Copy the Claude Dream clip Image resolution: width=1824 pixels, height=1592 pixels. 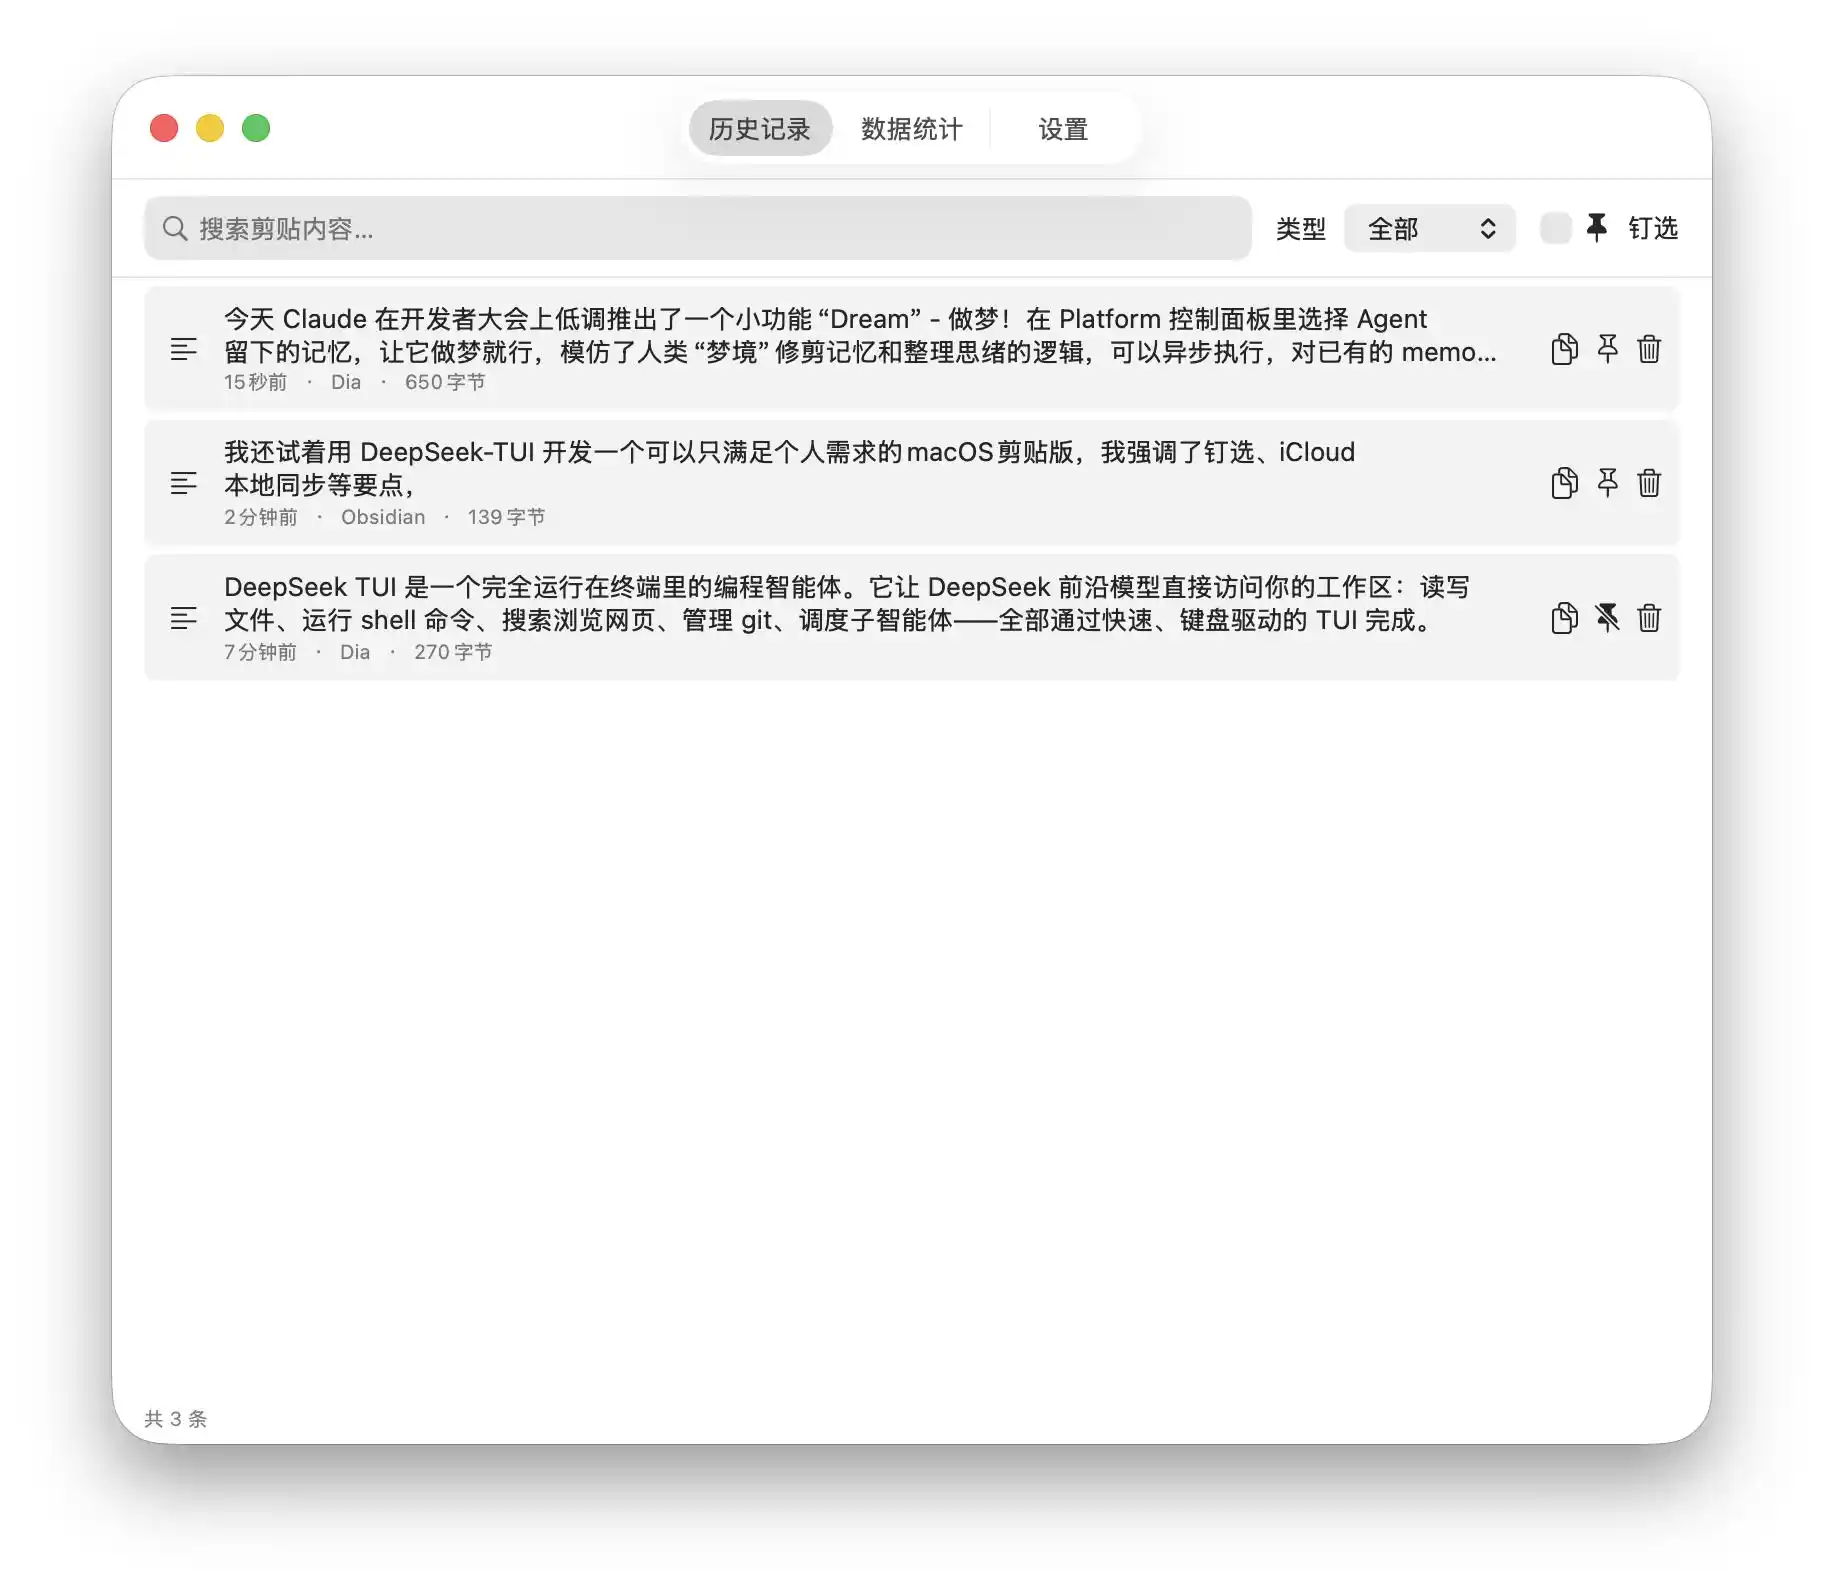(x=1564, y=349)
